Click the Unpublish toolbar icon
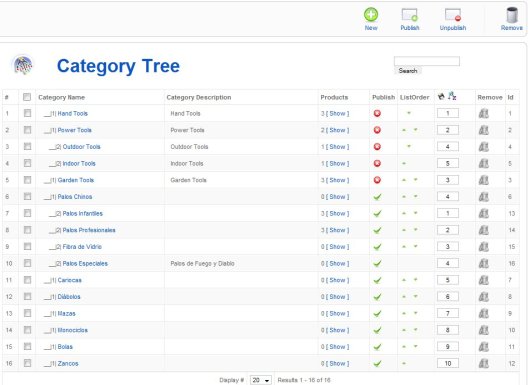The width and height of the screenshot is (530, 385). point(453,15)
